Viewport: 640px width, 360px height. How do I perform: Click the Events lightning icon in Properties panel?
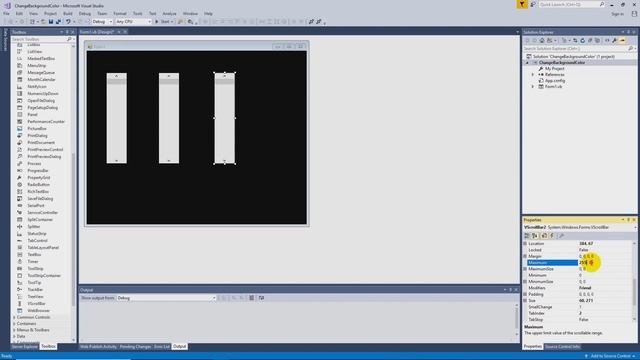point(552,236)
